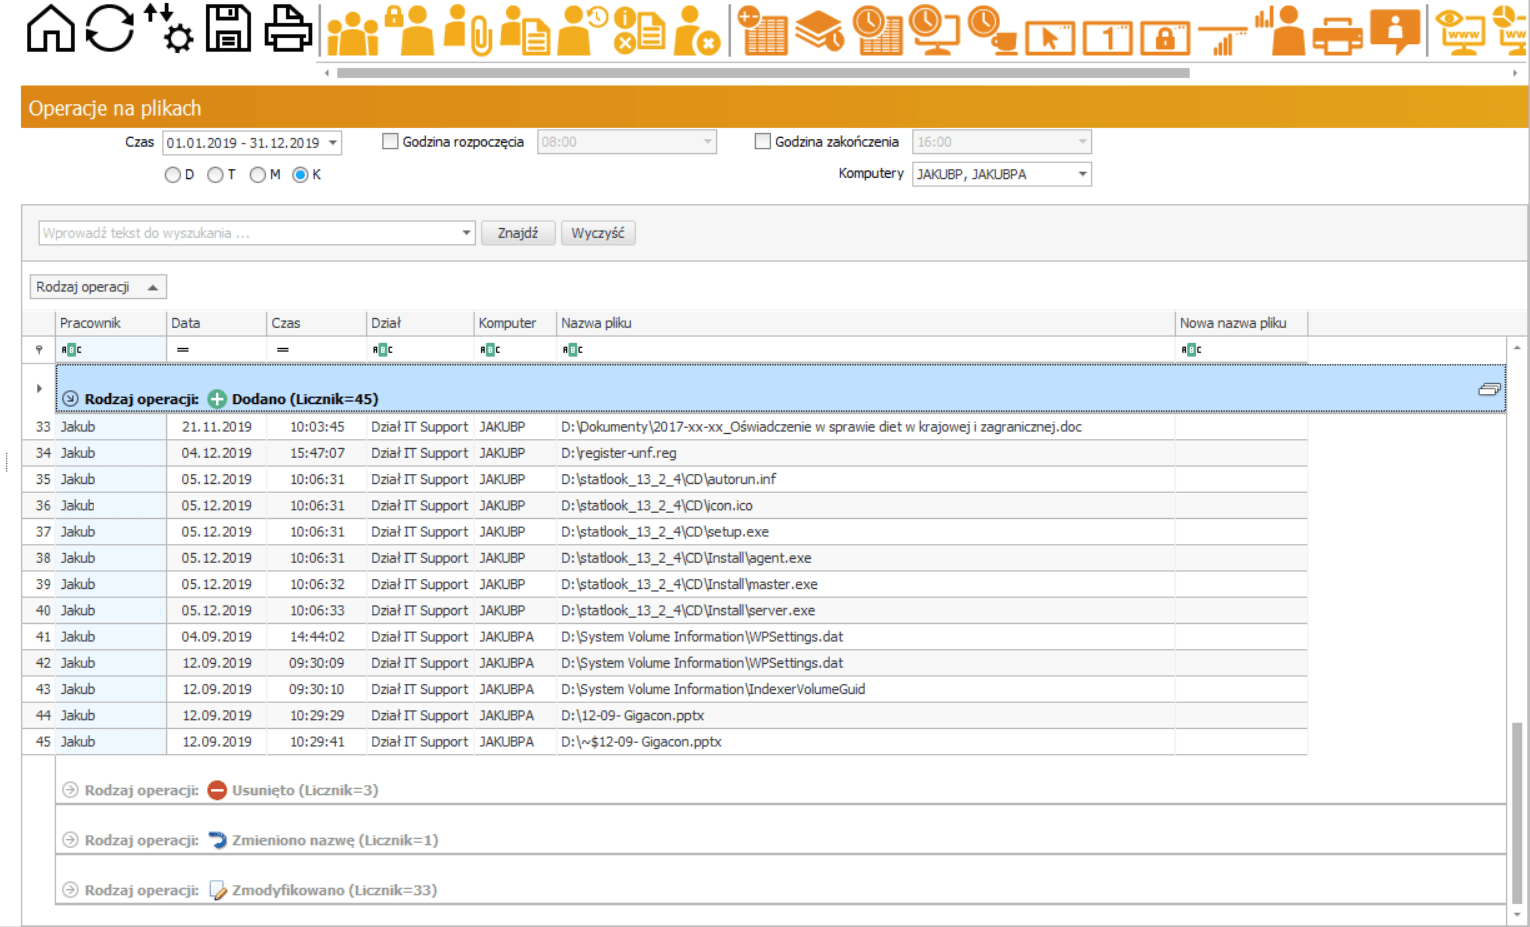1530x927 pixels.
Task: Expand the Zmodyfikowano (Licznik=33) group
Action: point(70,890)
